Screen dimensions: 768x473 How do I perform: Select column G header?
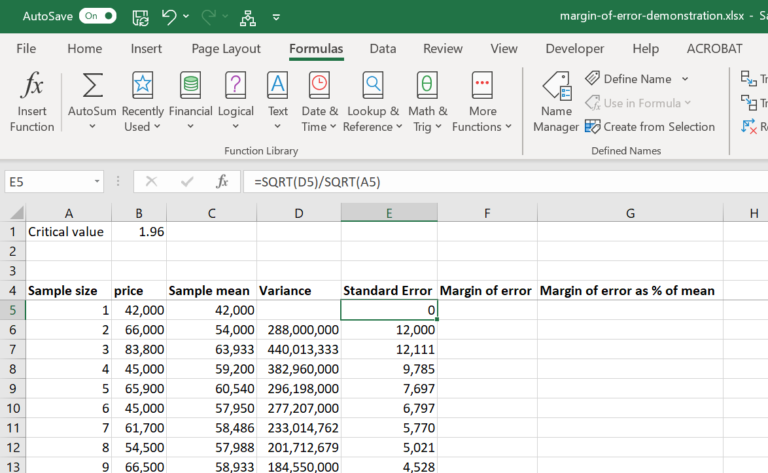pyautogui.click(x=629, y=213)
